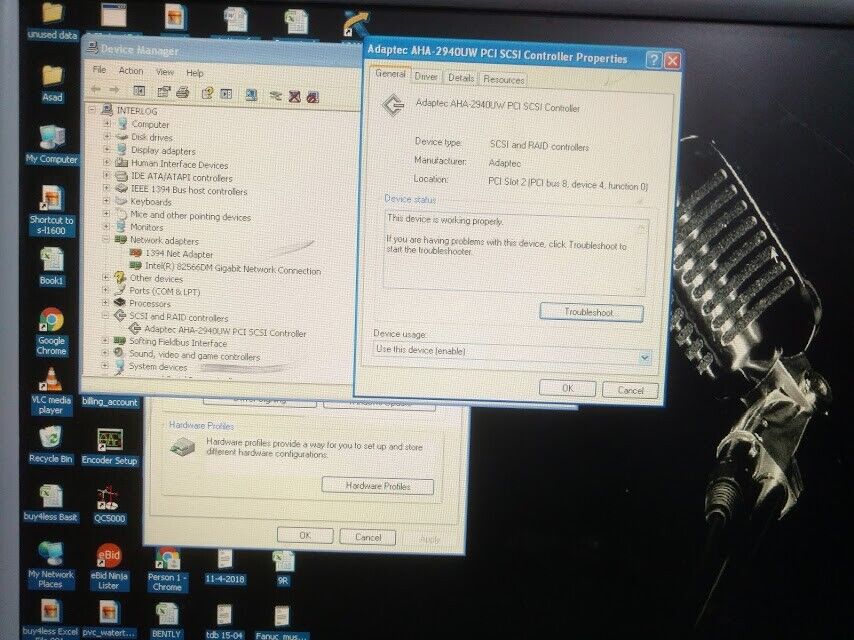Select the My Computer desktop icon

point(52,144)
